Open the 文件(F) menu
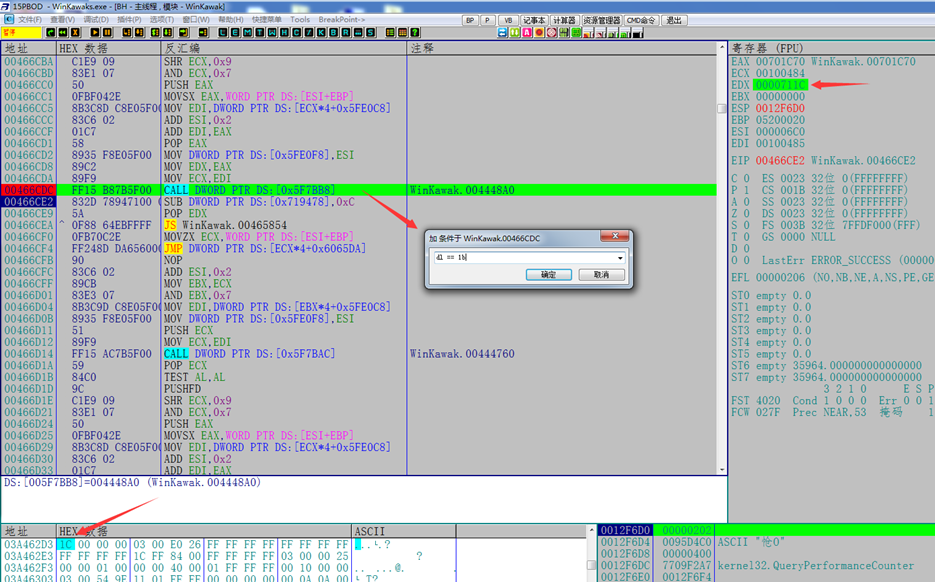This screenshot has height=582, width=935. point(30,20)
